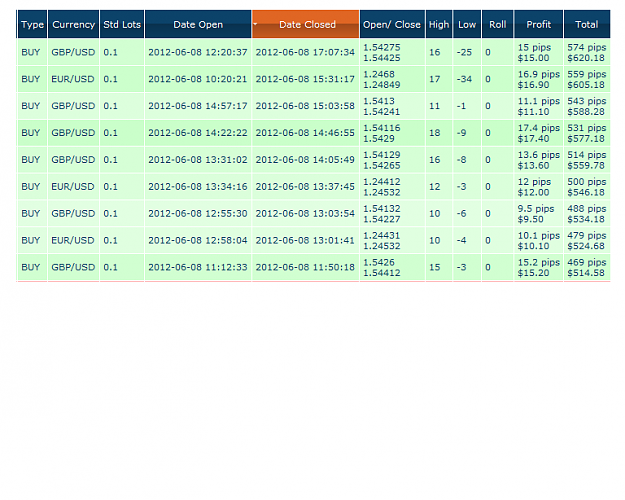Click the total cell 500 pips $546.18

pyautogui.click(x=587, y=187)
